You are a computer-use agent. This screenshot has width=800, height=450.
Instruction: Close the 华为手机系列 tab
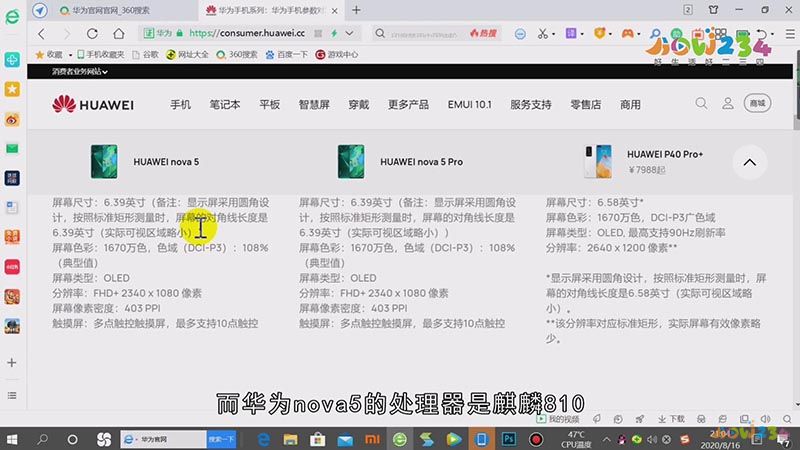point(335,10)
